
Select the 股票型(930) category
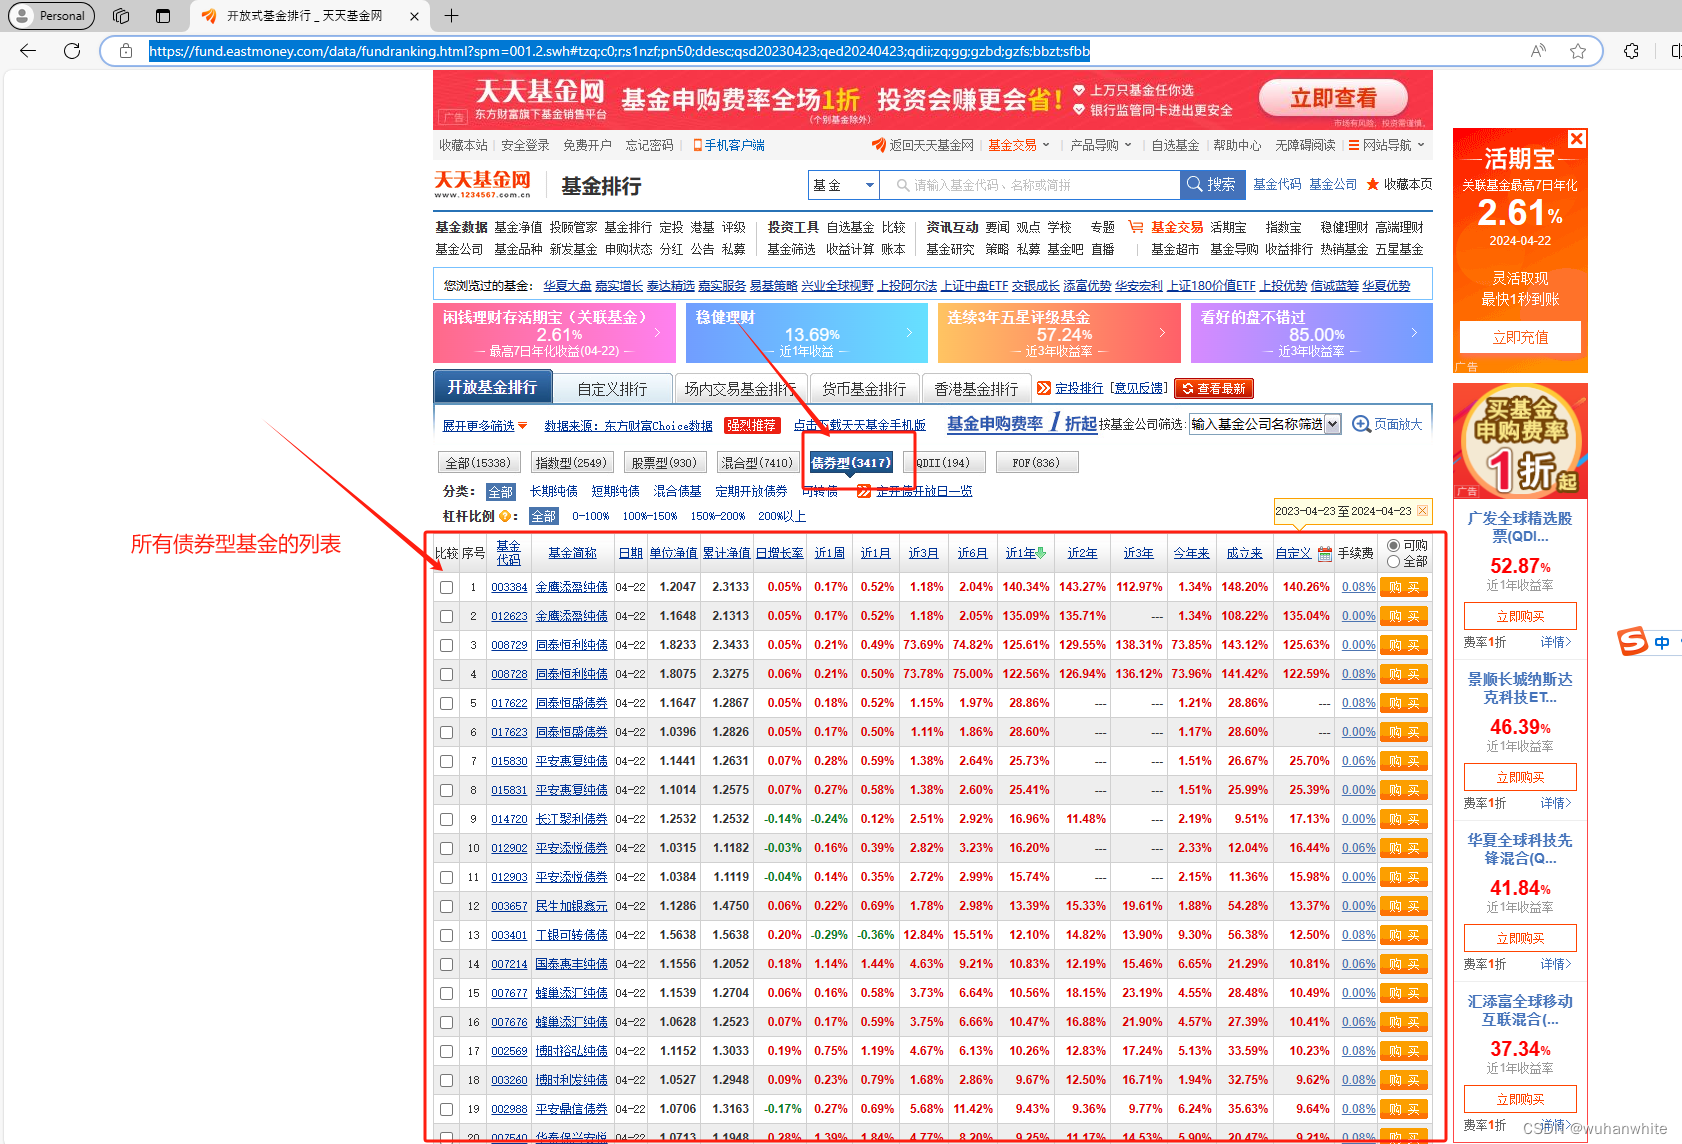663,463
